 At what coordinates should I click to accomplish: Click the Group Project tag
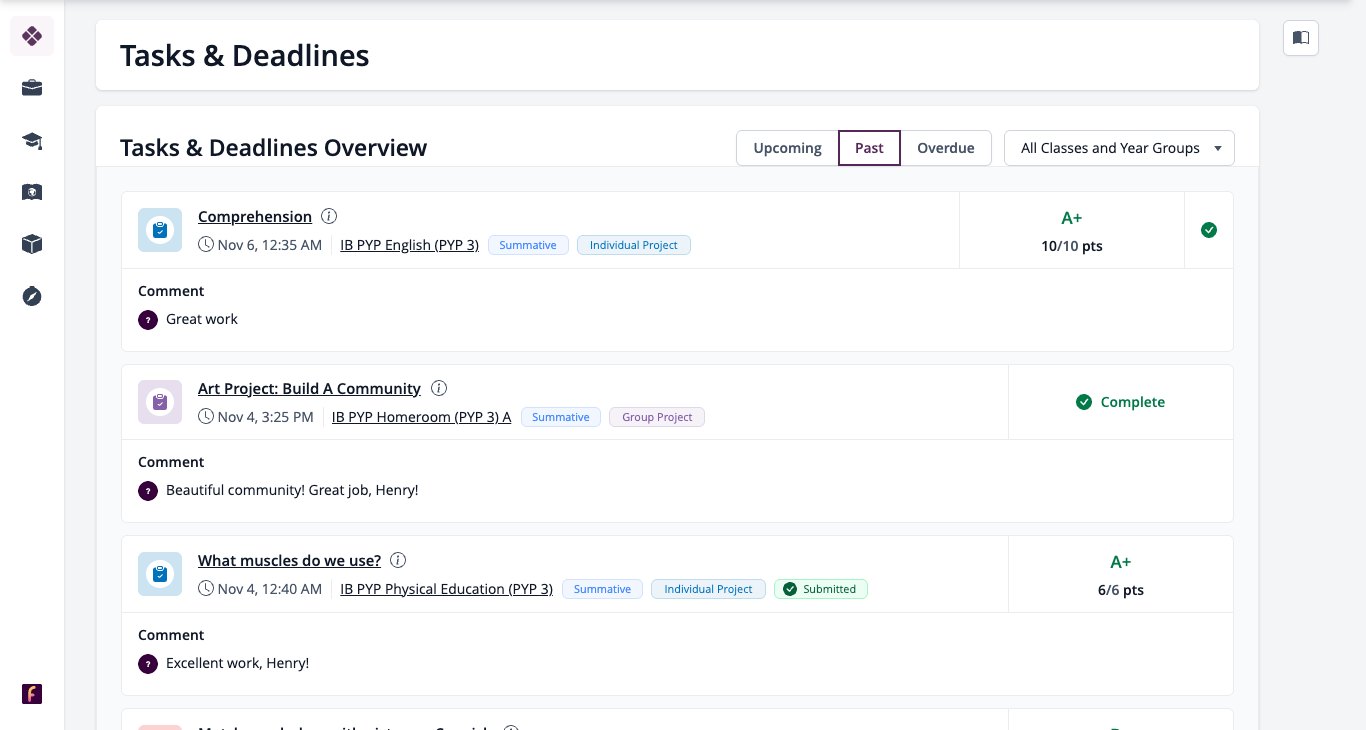657,417
